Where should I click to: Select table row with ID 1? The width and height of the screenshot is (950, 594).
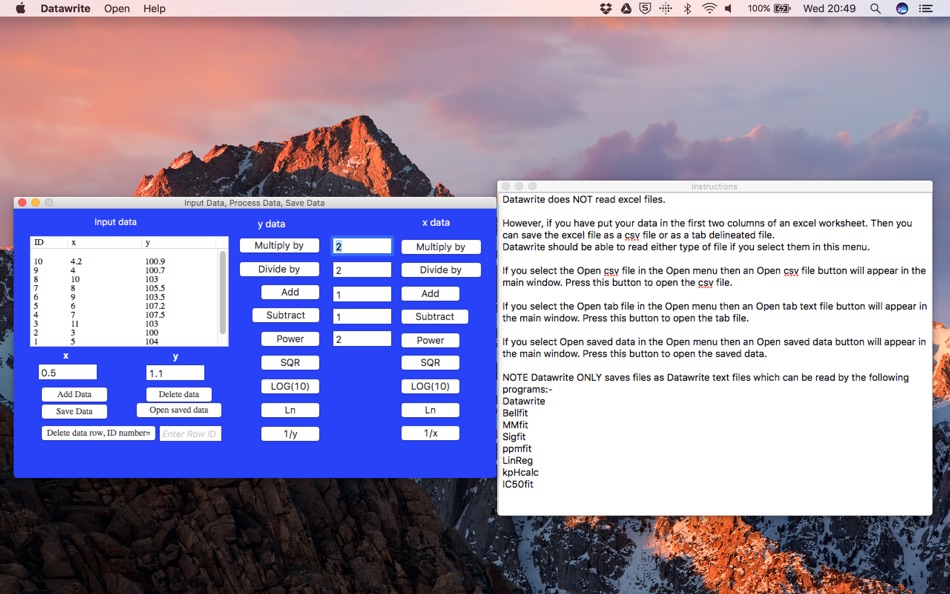(x=124, y=342)
